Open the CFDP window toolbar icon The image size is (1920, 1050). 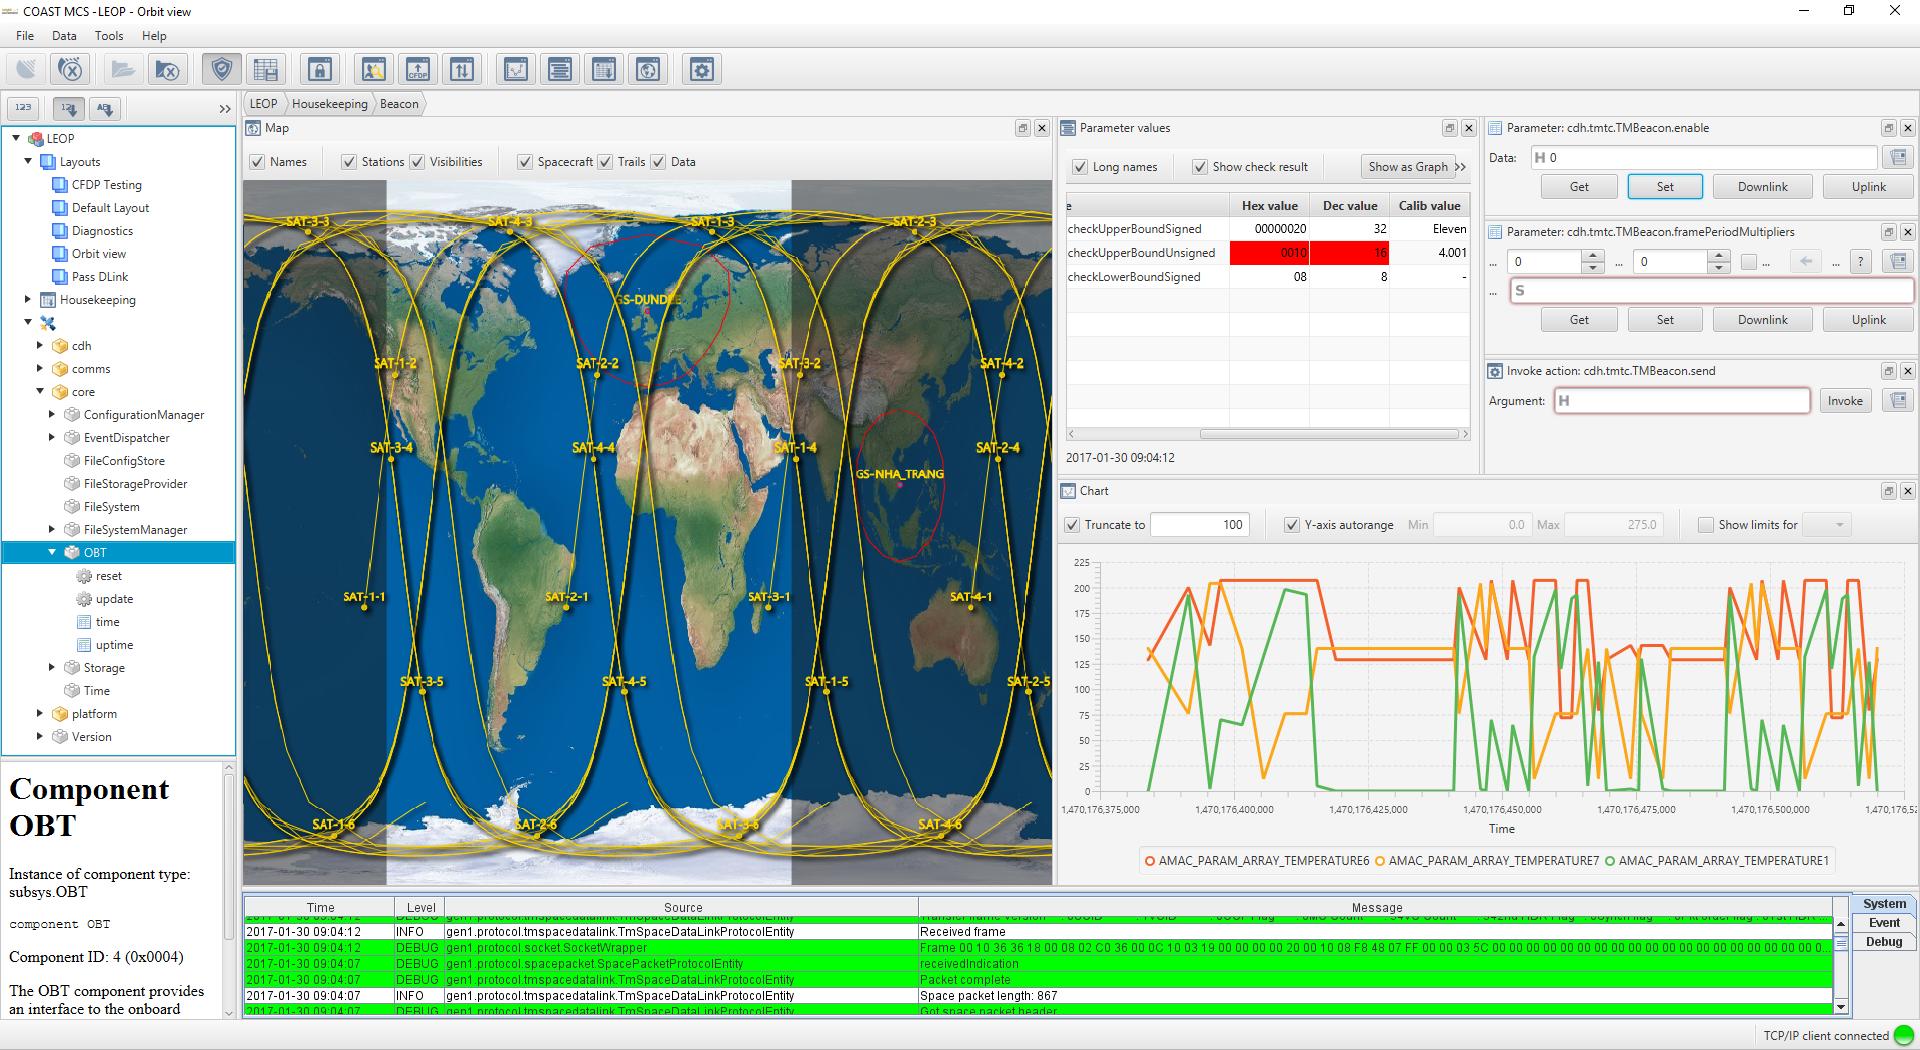point(418,69)
